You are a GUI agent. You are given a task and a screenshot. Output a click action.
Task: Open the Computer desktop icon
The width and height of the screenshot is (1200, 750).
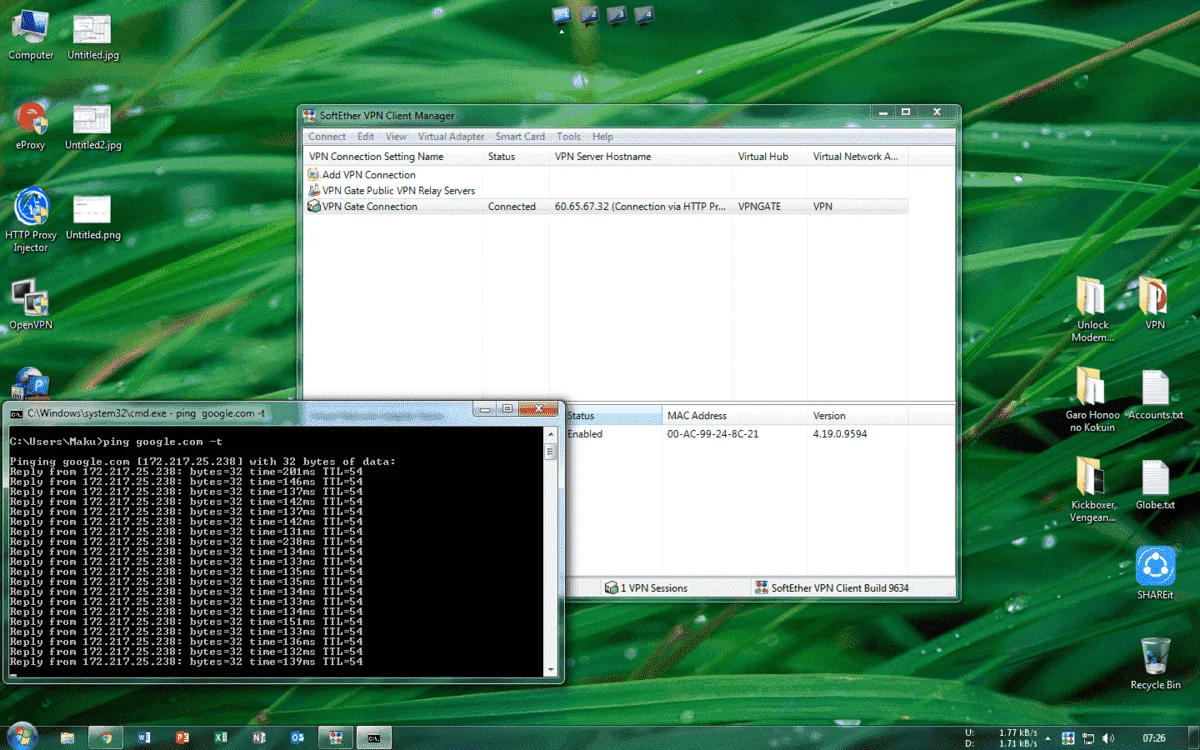31,35
